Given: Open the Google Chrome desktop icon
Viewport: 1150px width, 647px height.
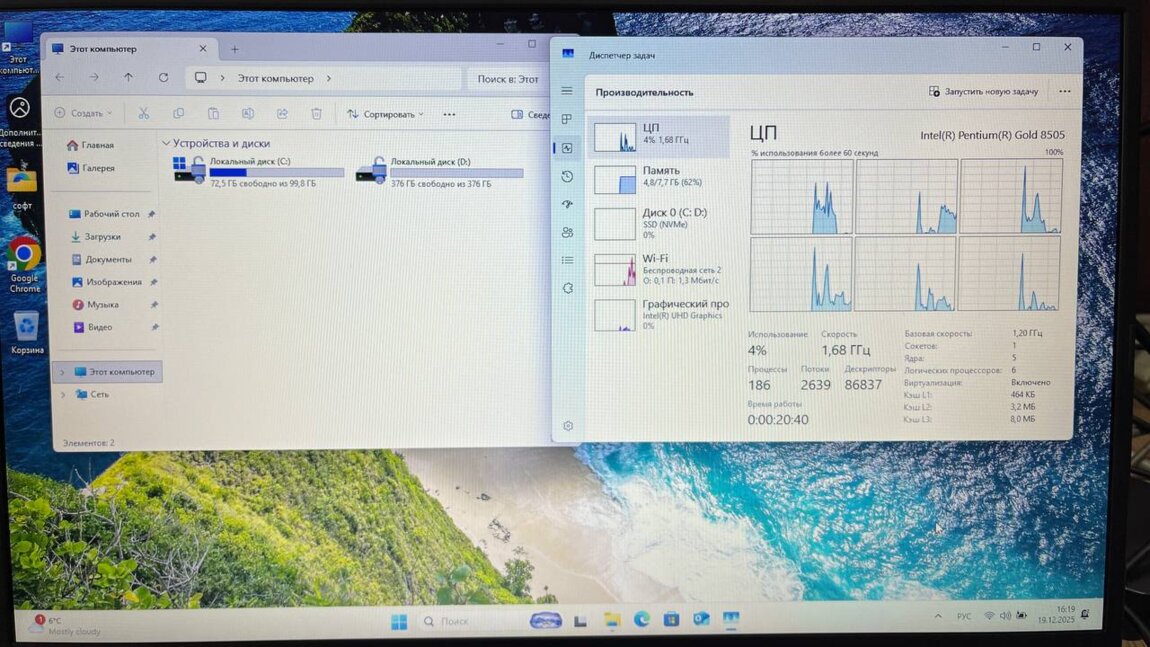Looking at the screenshot, I should coord(24,255).
